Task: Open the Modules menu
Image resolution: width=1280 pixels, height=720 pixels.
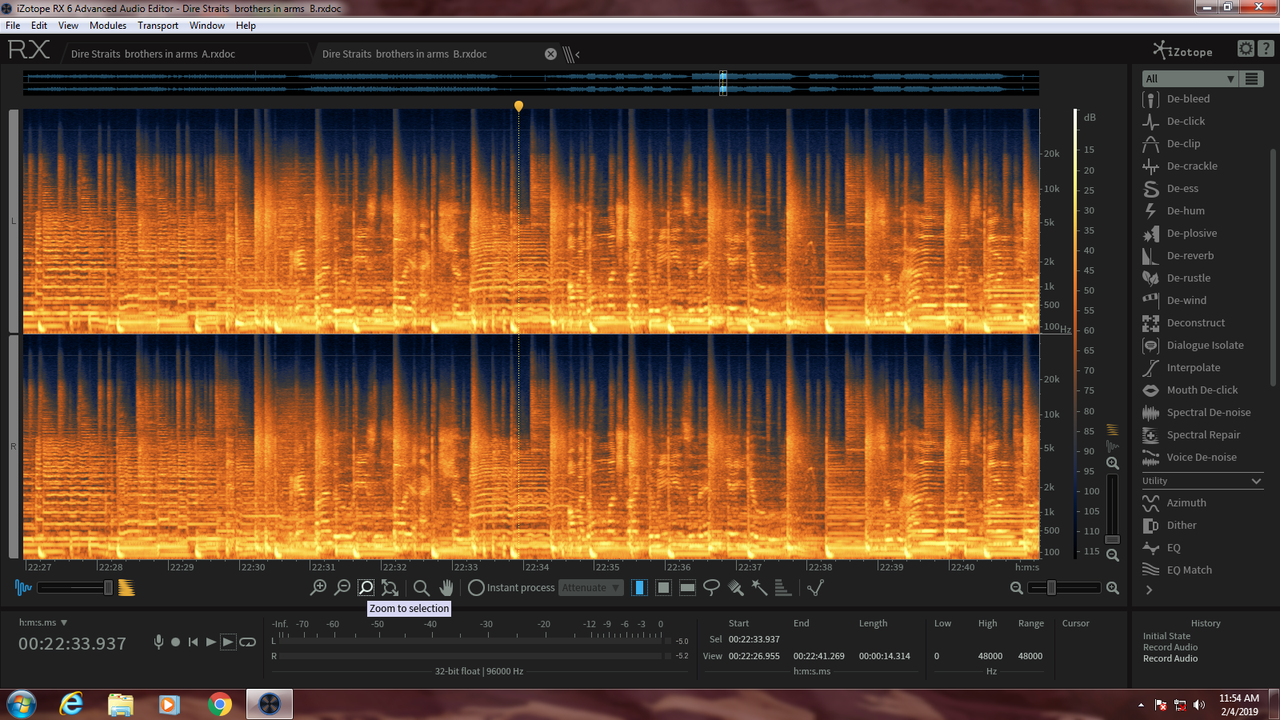Action: pyautogui.click(x=107, y=25)
